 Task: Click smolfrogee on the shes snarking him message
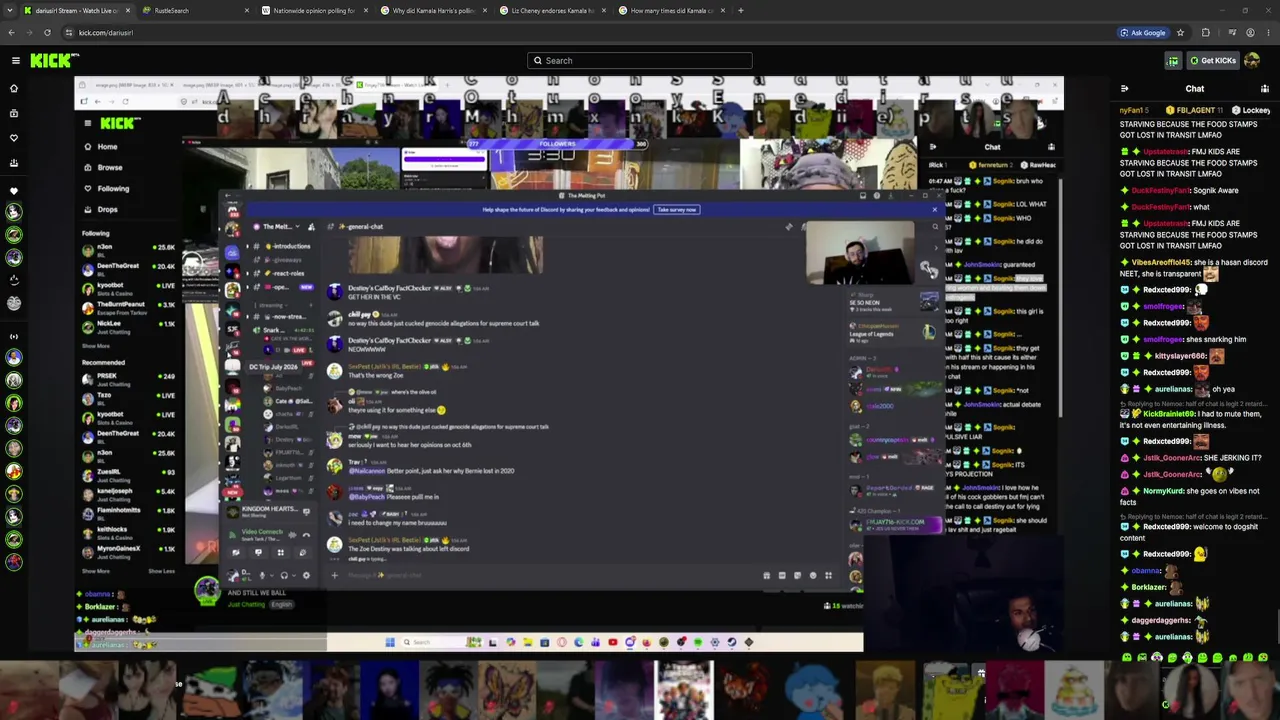[1163, 339]
